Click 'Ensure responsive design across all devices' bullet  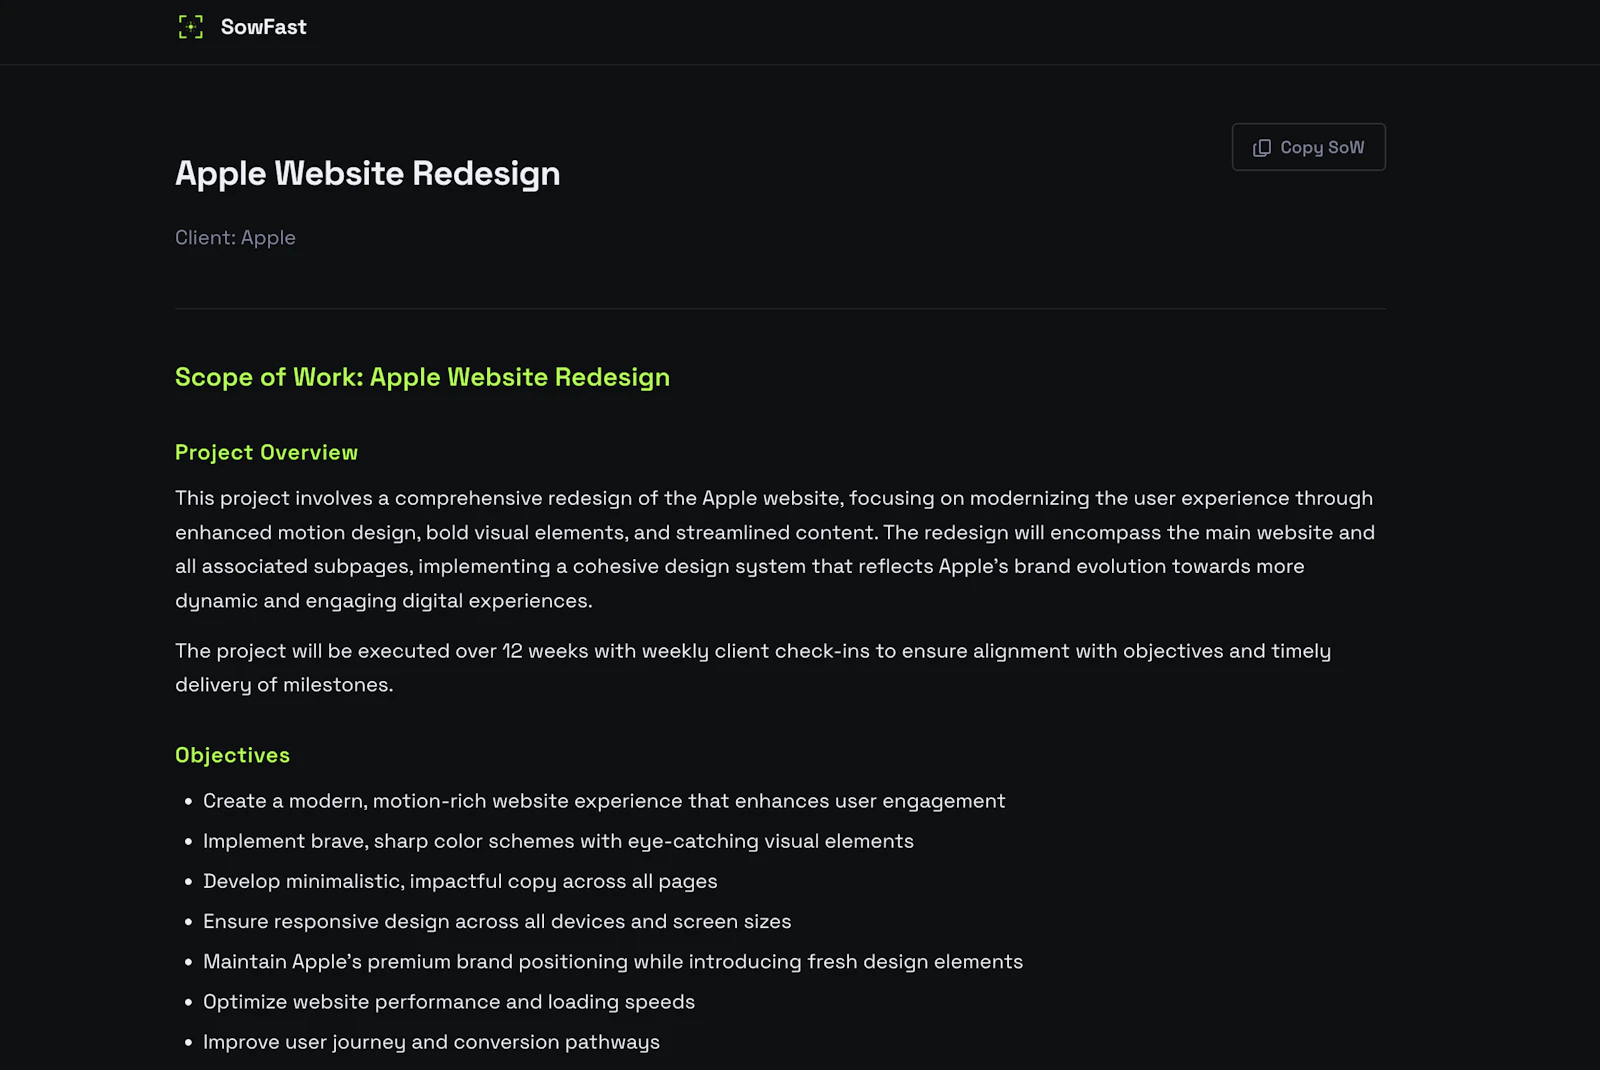[x=497, y=921]
